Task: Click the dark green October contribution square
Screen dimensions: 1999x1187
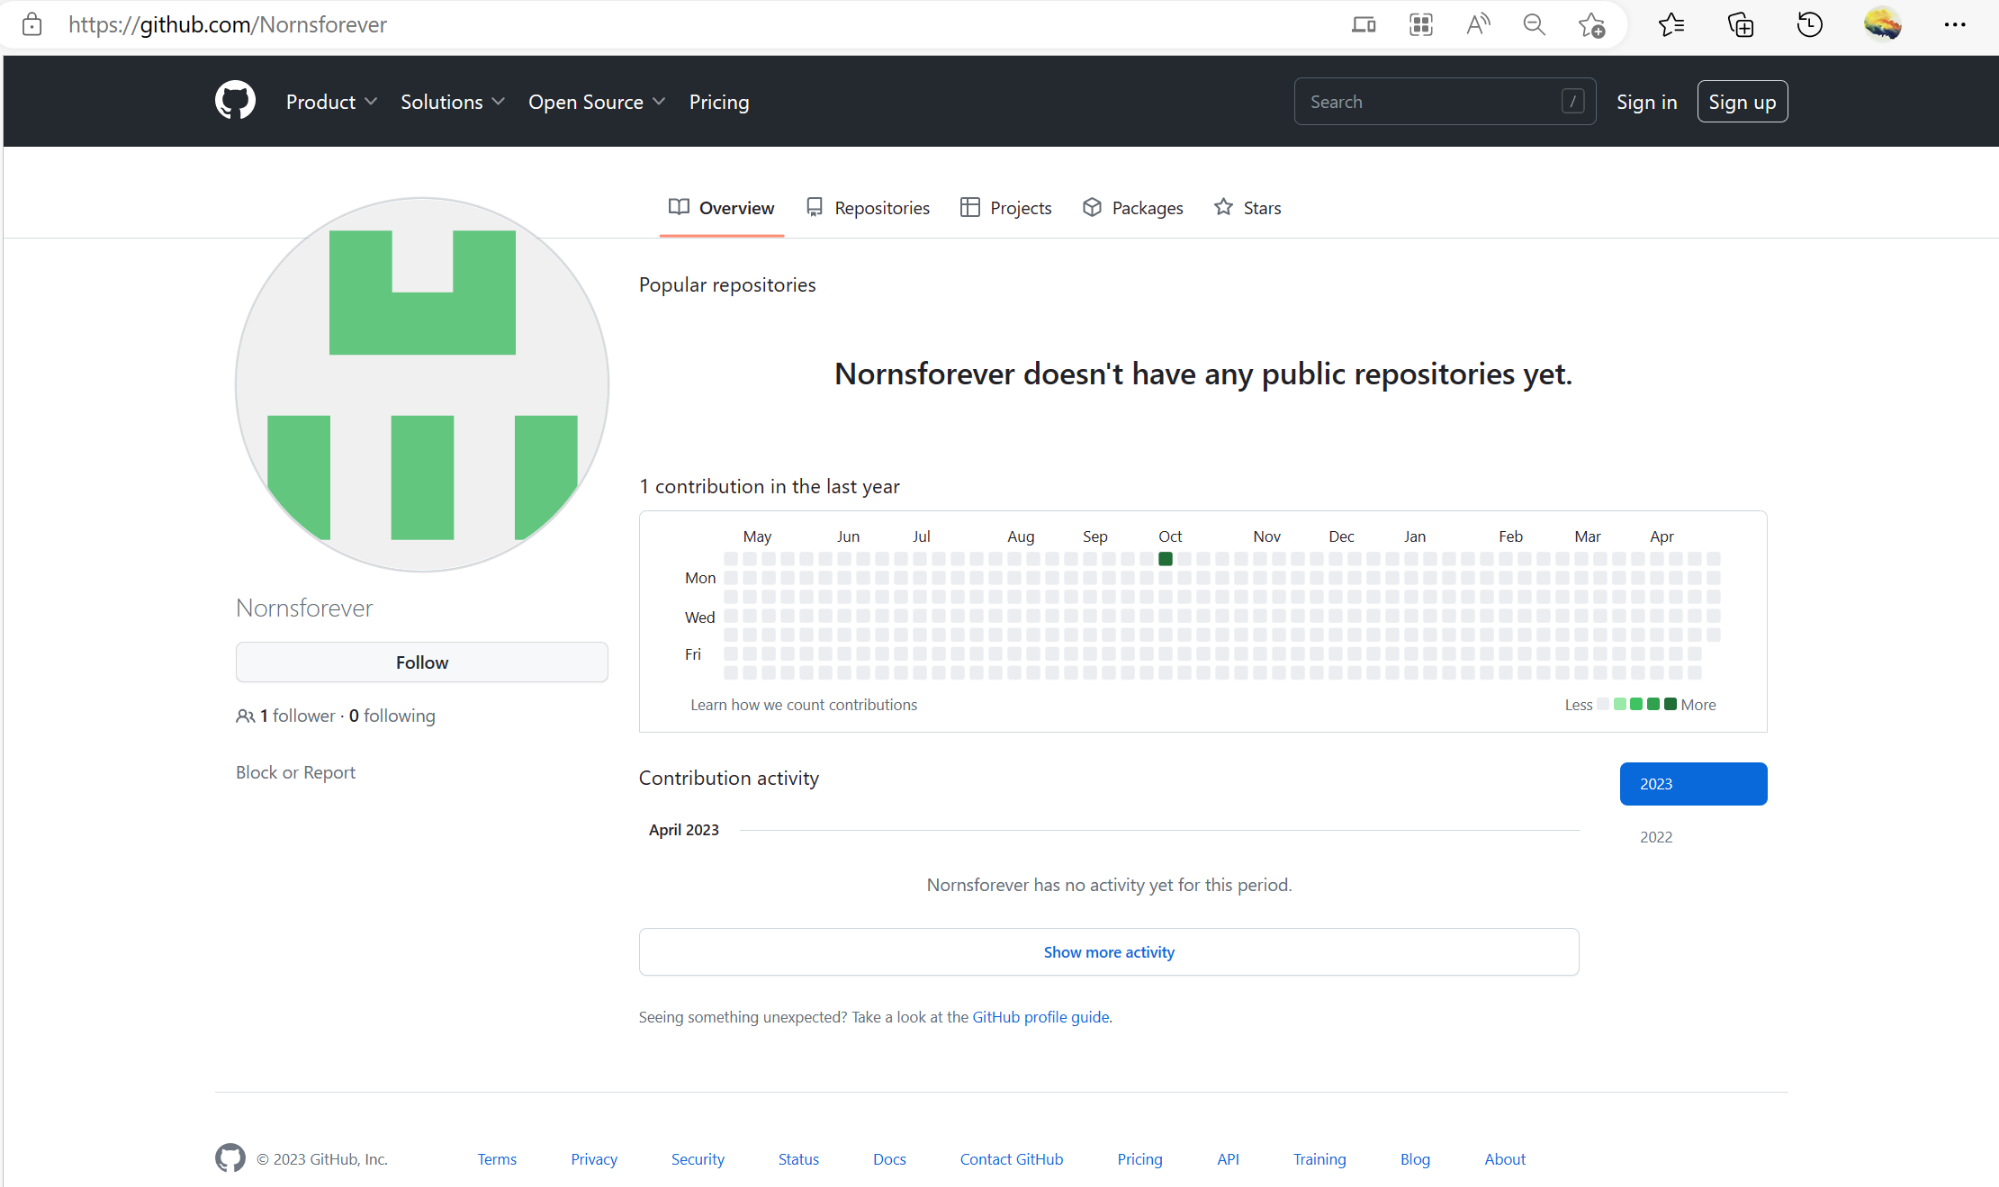Action: click(x=1165, y=559)
